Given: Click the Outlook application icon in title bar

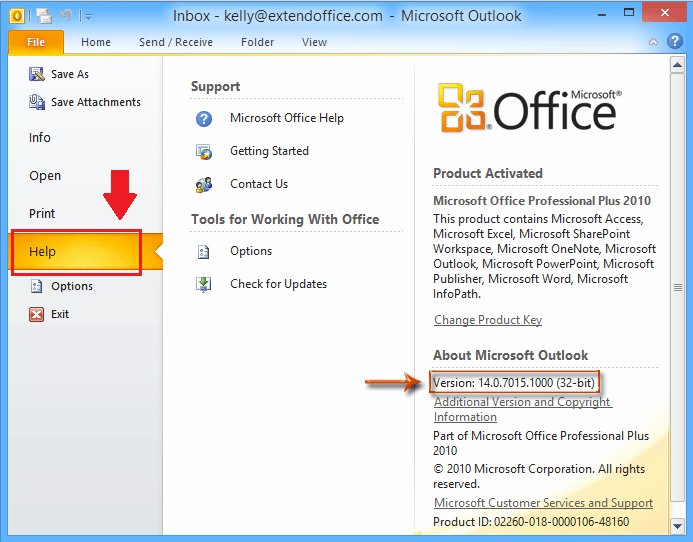Looking at the screenshot, I should tap(16, 16).
